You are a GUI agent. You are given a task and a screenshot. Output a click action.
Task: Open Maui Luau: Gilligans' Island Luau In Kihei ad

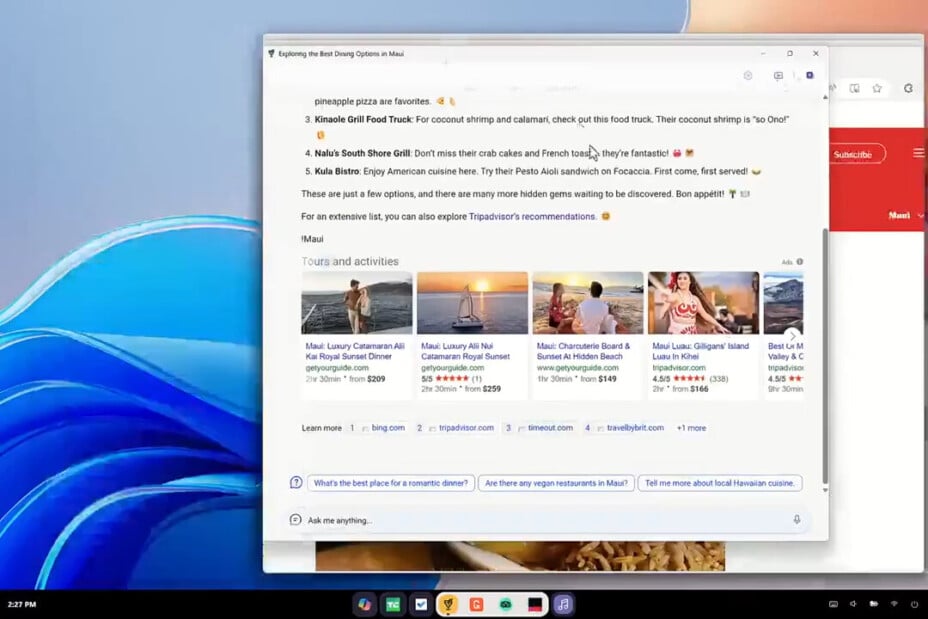(700, 351)
